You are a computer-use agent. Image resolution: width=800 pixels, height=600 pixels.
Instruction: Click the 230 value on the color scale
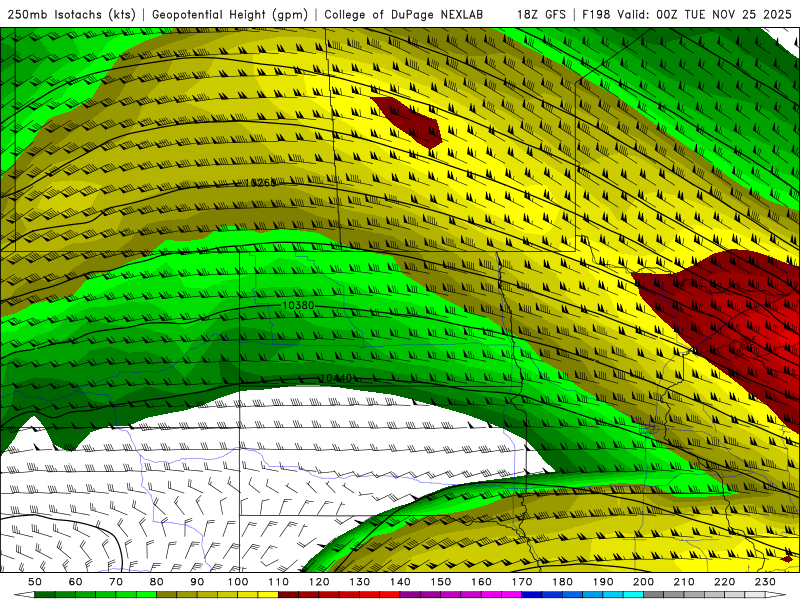point(766,582)
